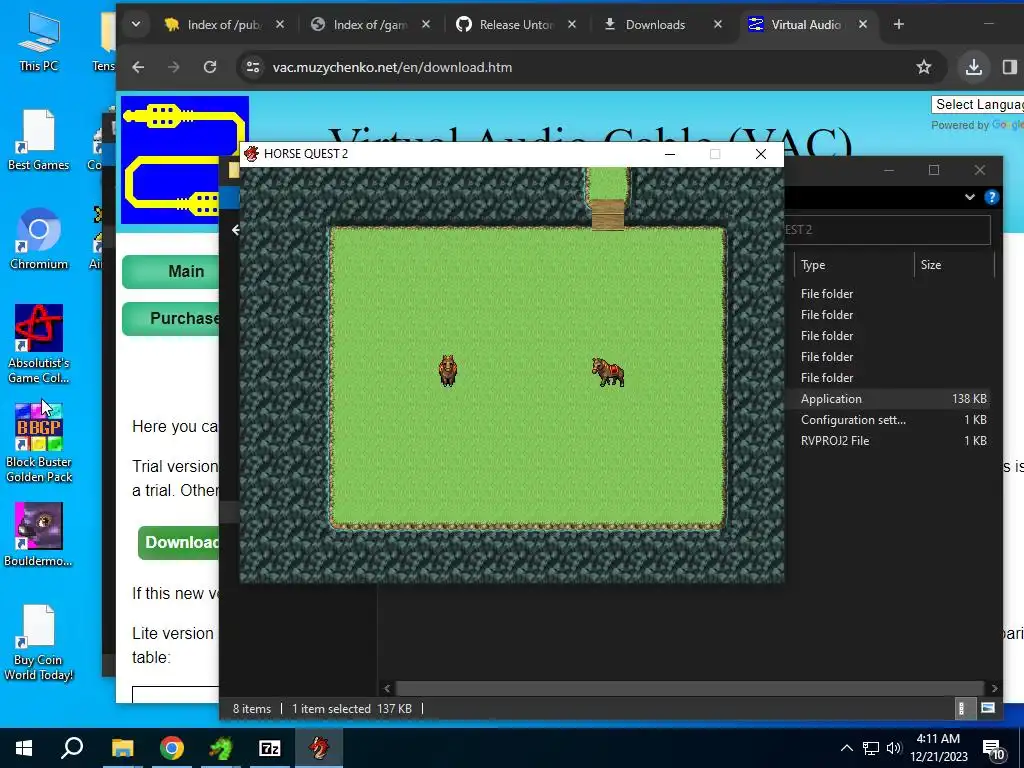This screenshot has width=1024, height=768.
Task: Go back in browser
Action: [138, 67]
